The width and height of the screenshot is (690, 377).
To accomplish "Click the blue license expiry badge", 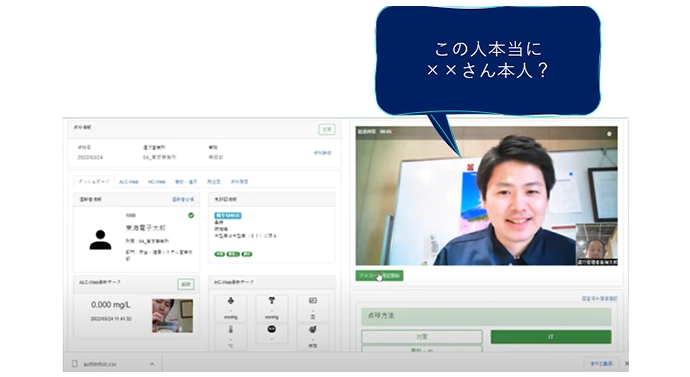I will tap(228, 216).
